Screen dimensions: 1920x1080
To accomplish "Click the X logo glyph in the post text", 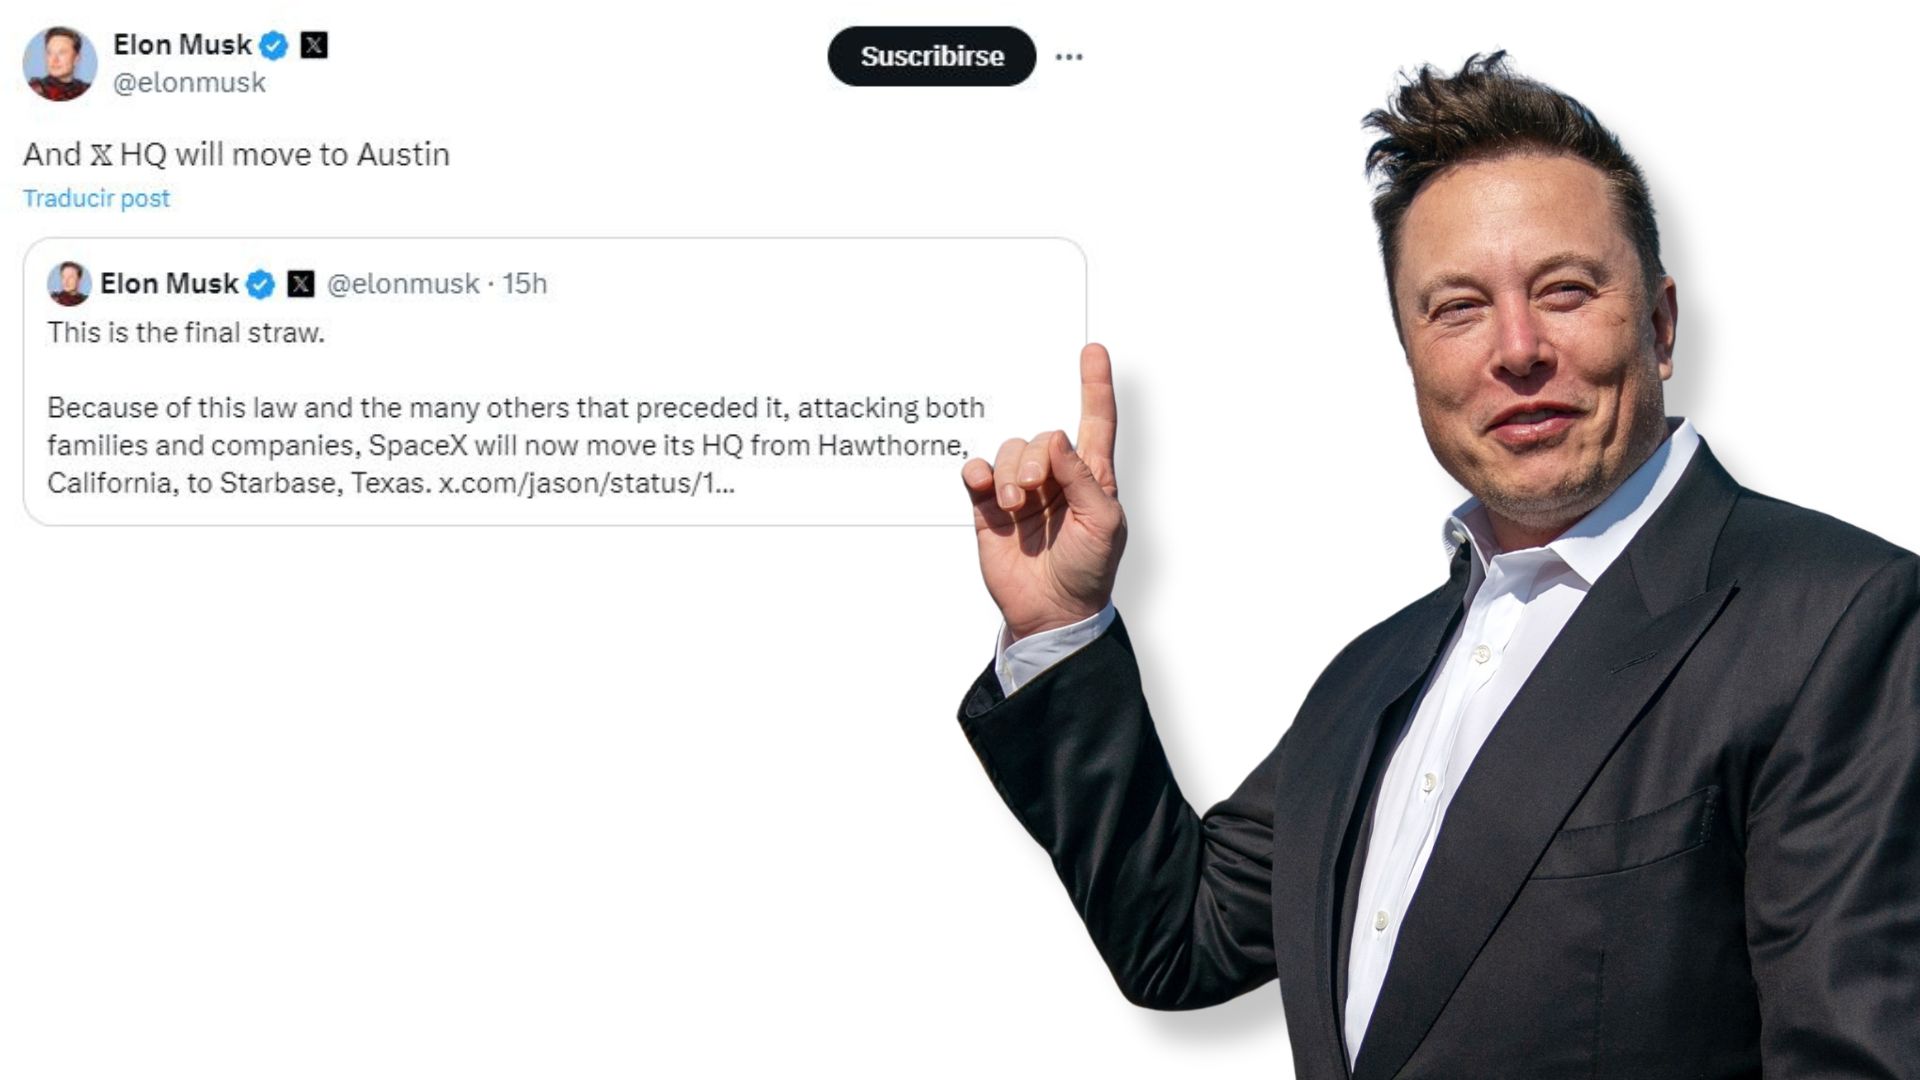I will point(101,155).
